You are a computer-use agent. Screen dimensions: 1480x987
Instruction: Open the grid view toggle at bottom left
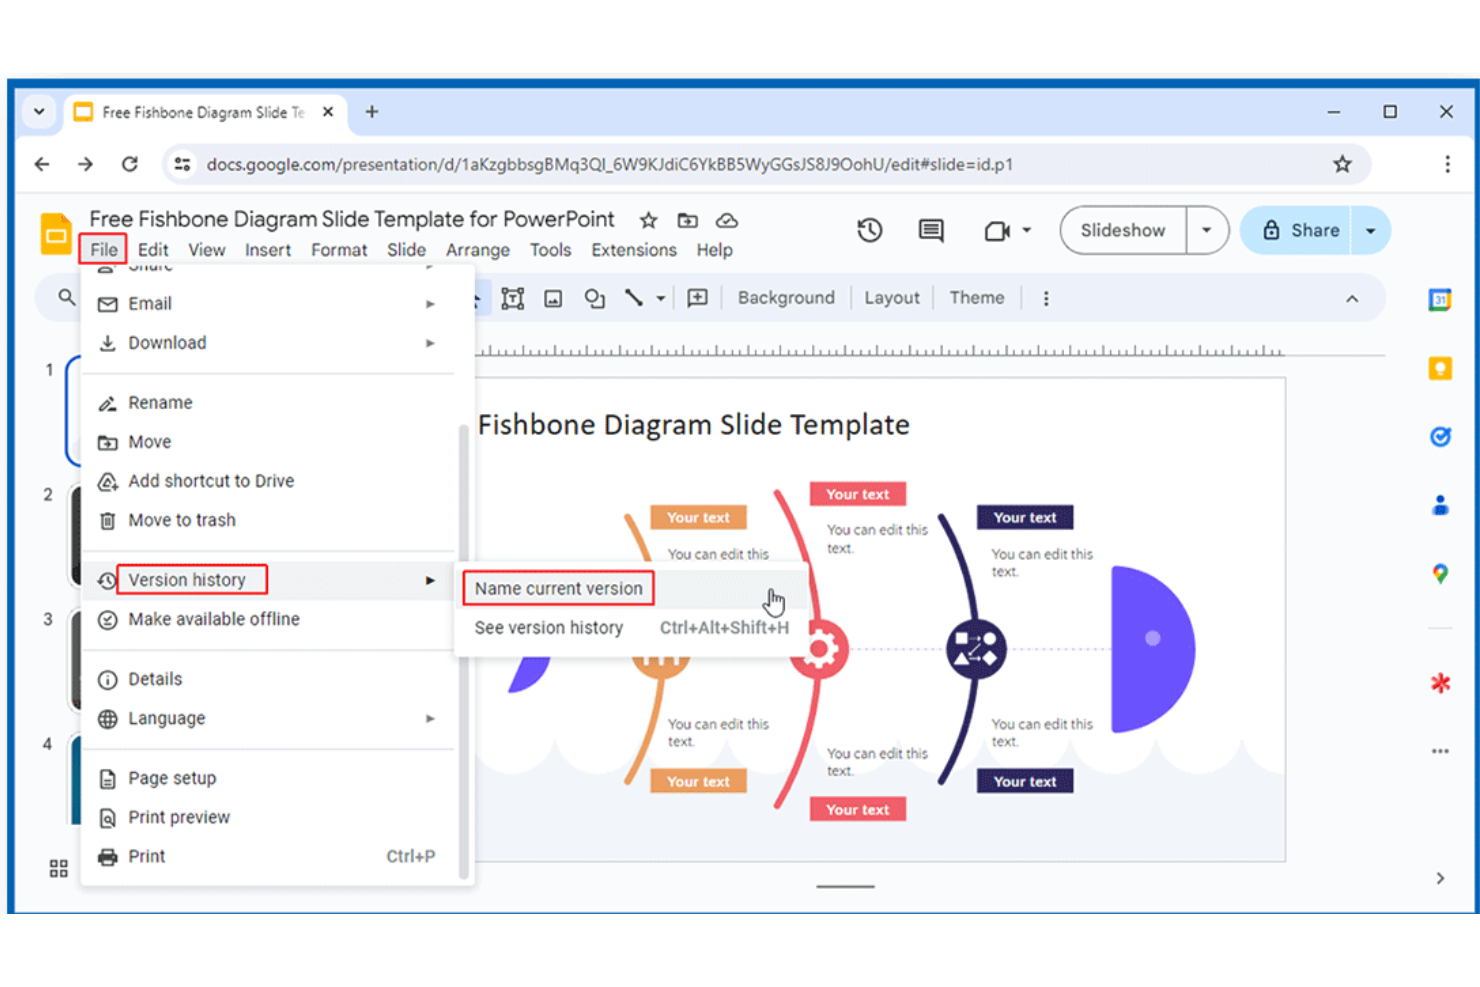[x=57, y=867]
